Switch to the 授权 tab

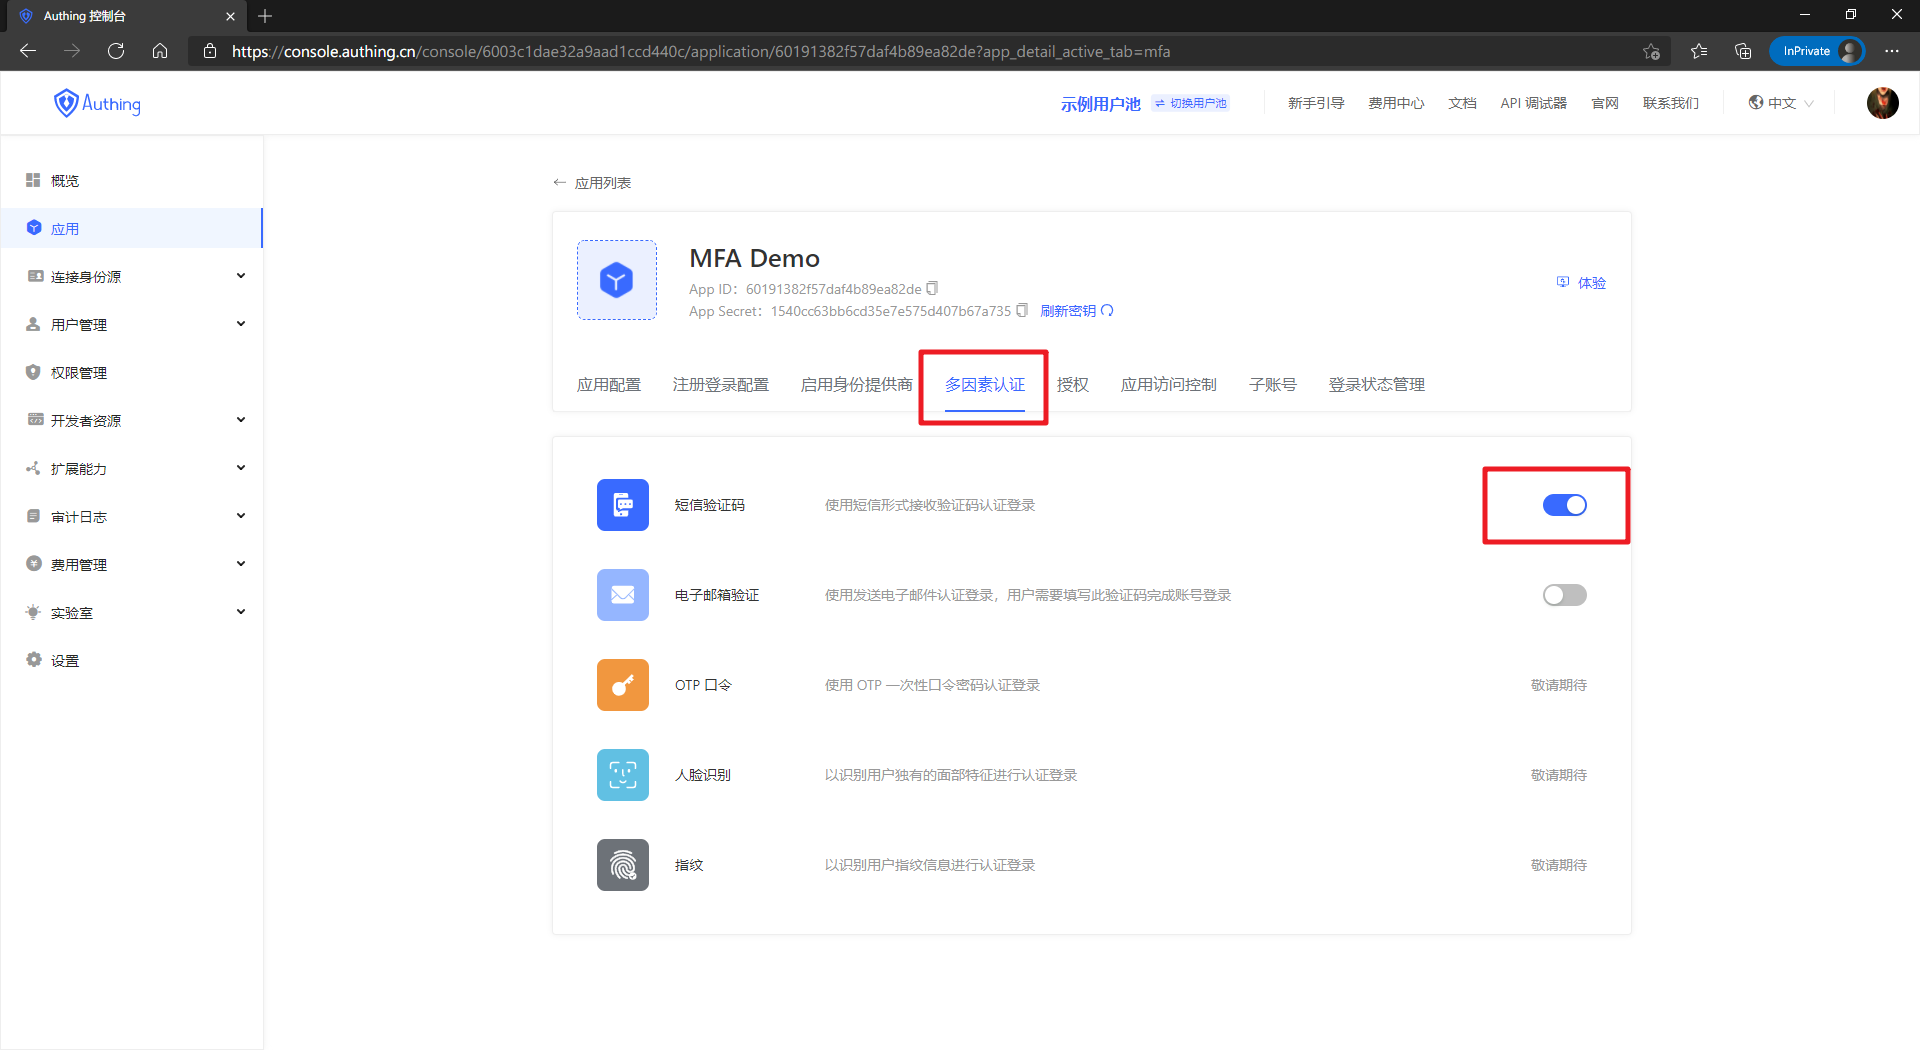pos(1072,385)
